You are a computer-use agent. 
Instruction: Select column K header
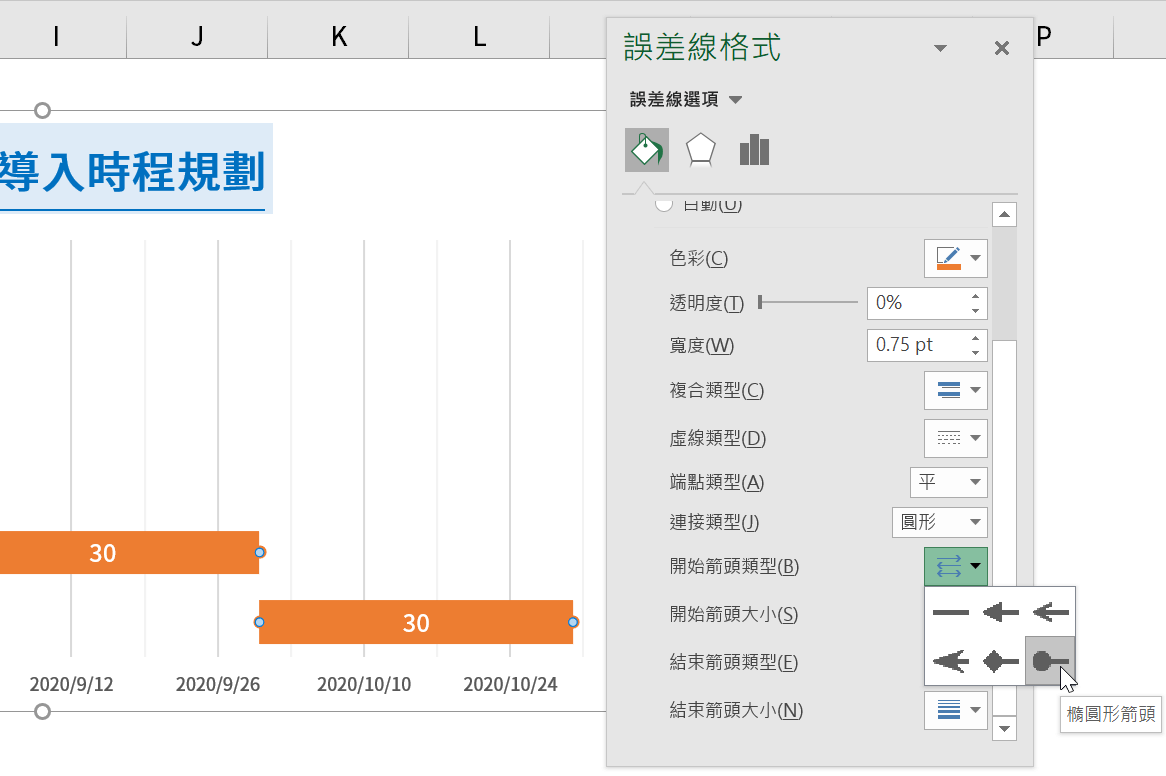click(x=338, y=36)
